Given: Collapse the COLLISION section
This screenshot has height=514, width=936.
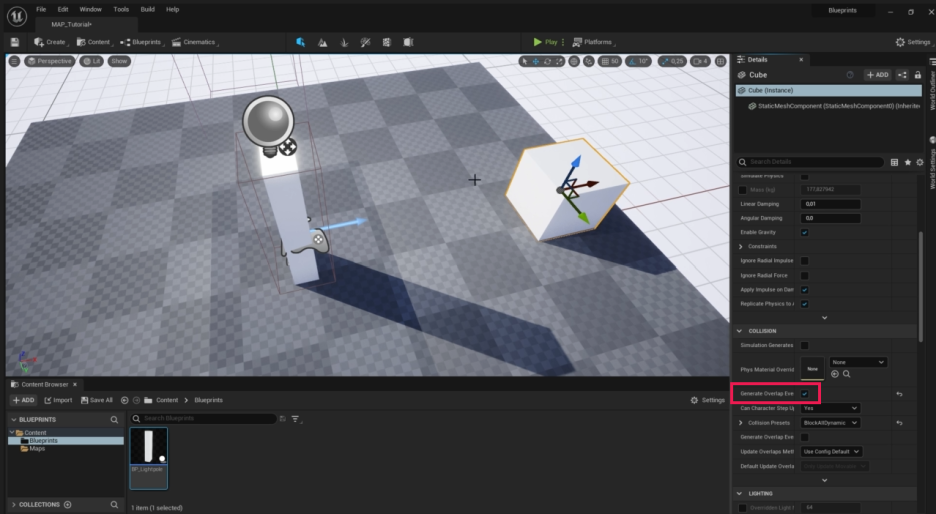Looking at the screenshot, I should click(740, 331).
